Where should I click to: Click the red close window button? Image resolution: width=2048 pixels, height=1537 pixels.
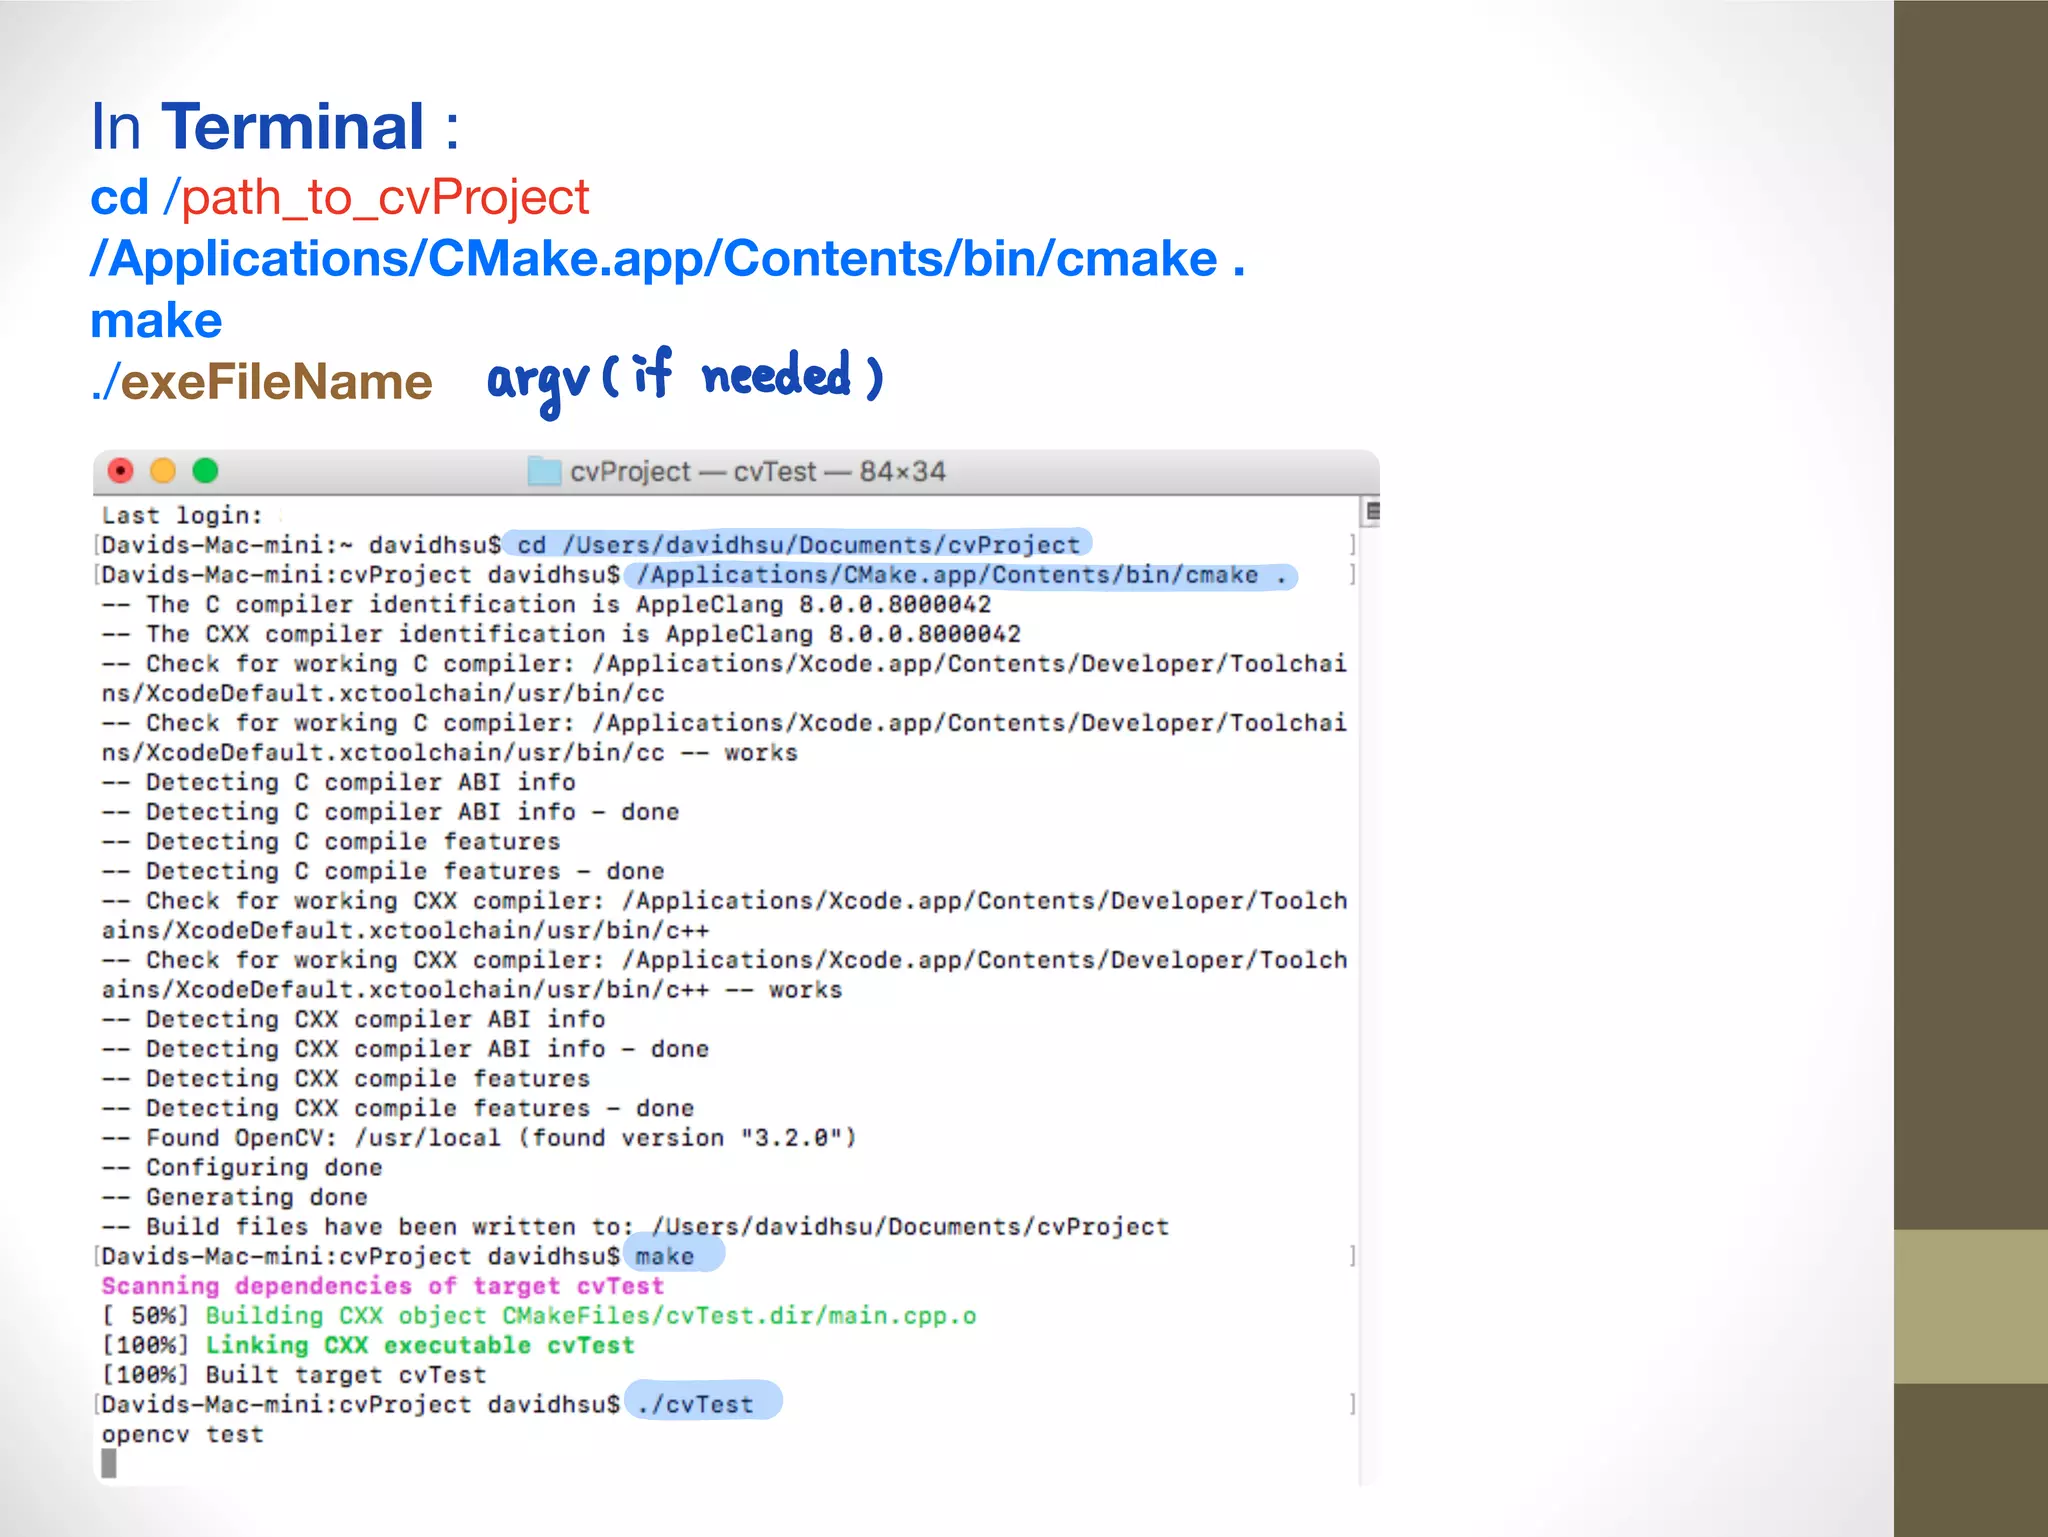click(121, 471)
